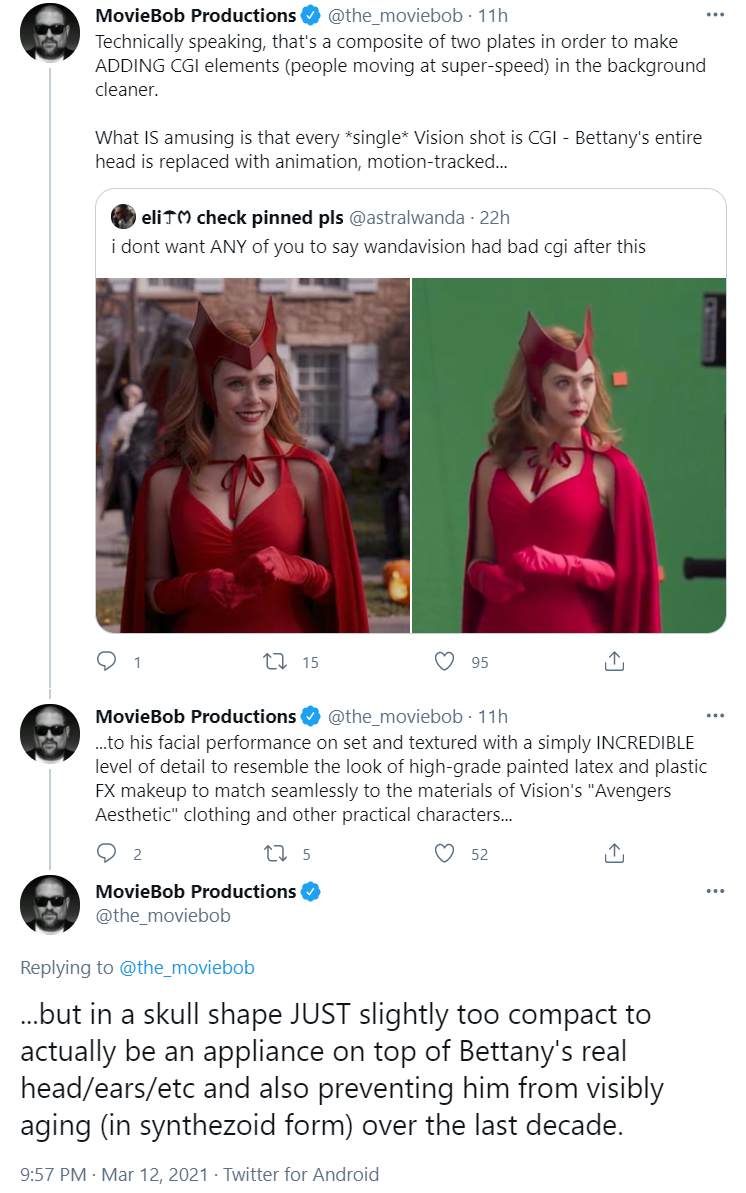
Task: Open MovieBob avatar on the first tweet
Action: coord(49,33)
